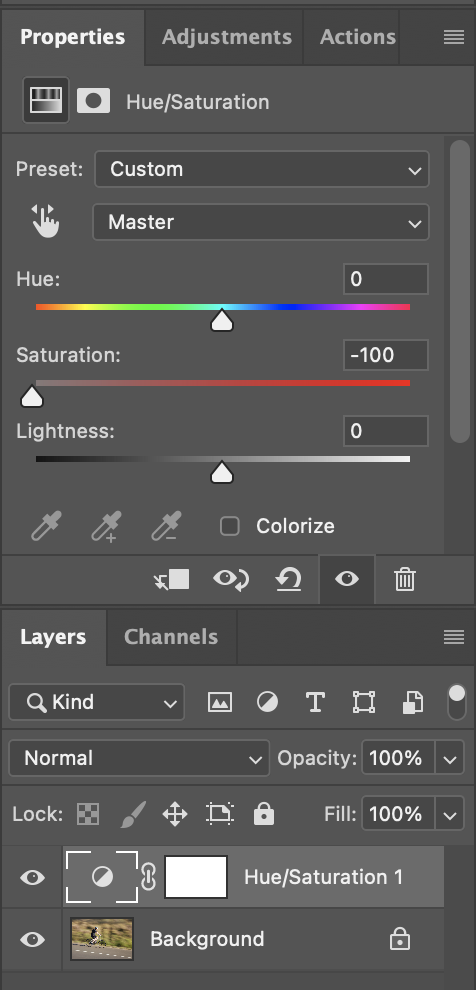Open the Master color range dropdown
The height and width of the screenshot is (990, 476).
pos(261,222)
